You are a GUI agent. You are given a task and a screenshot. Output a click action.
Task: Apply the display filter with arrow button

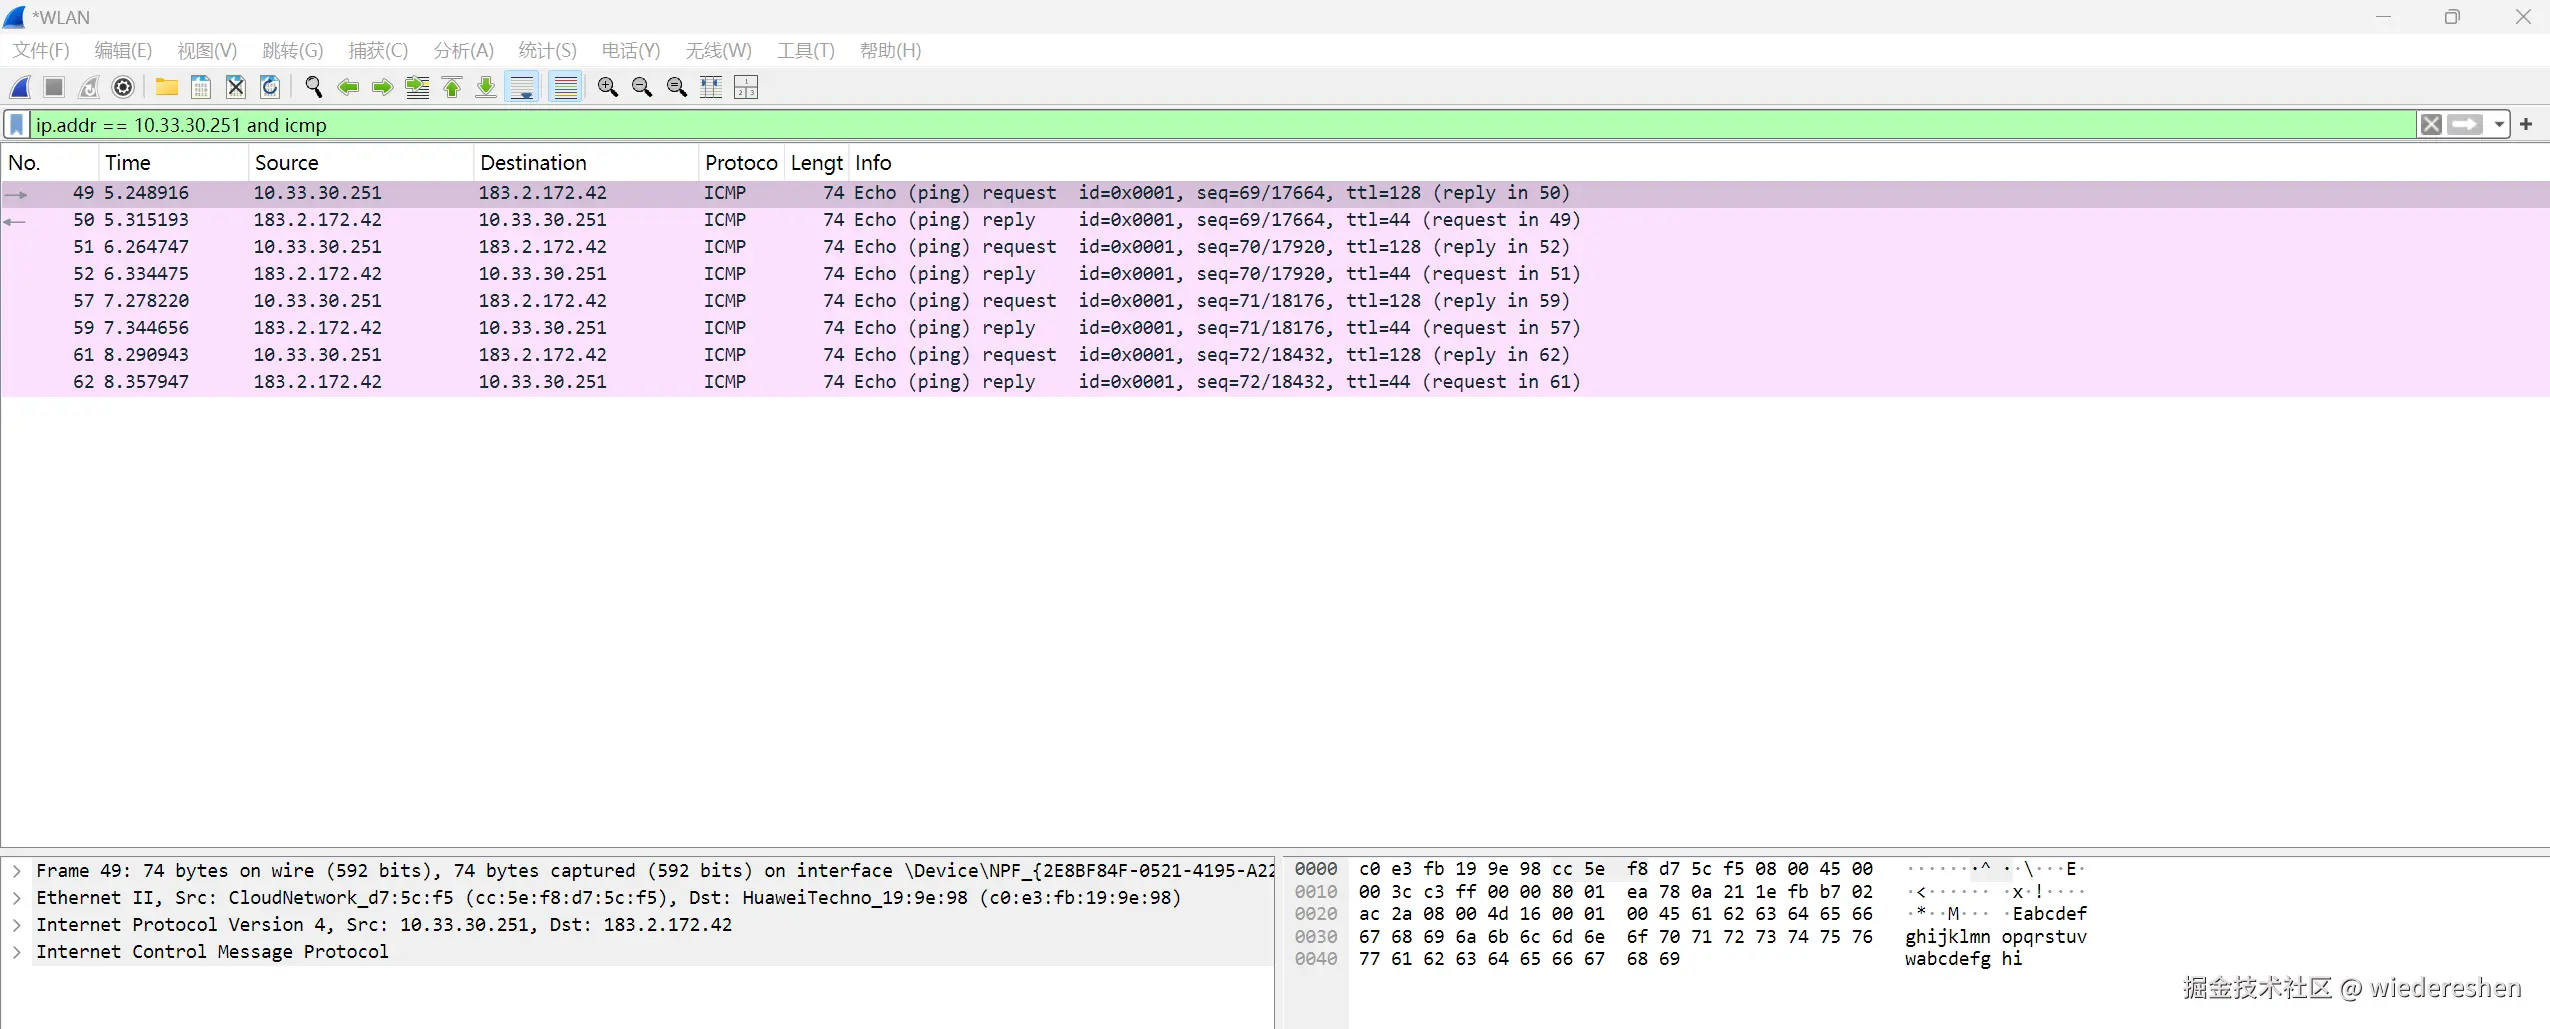click(x=2465, y=125)
